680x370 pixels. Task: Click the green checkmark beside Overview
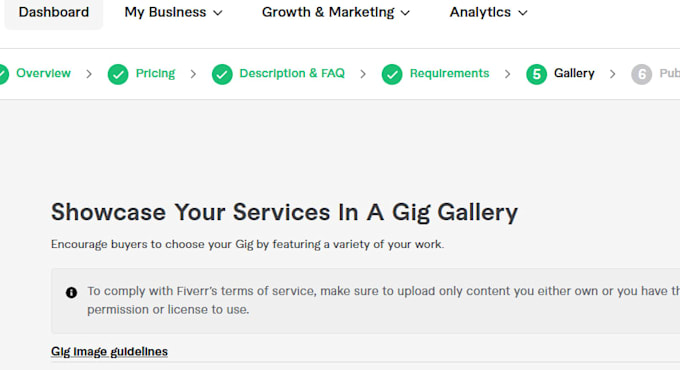[3, 74]
